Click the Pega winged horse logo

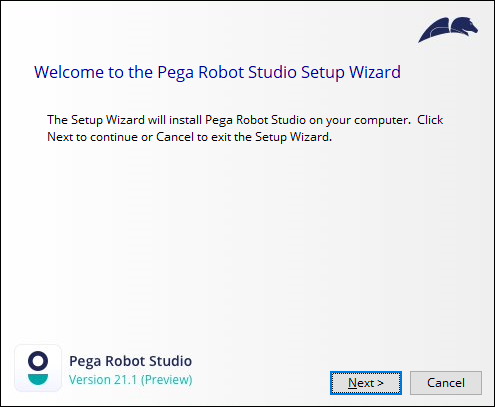(448, 30)
